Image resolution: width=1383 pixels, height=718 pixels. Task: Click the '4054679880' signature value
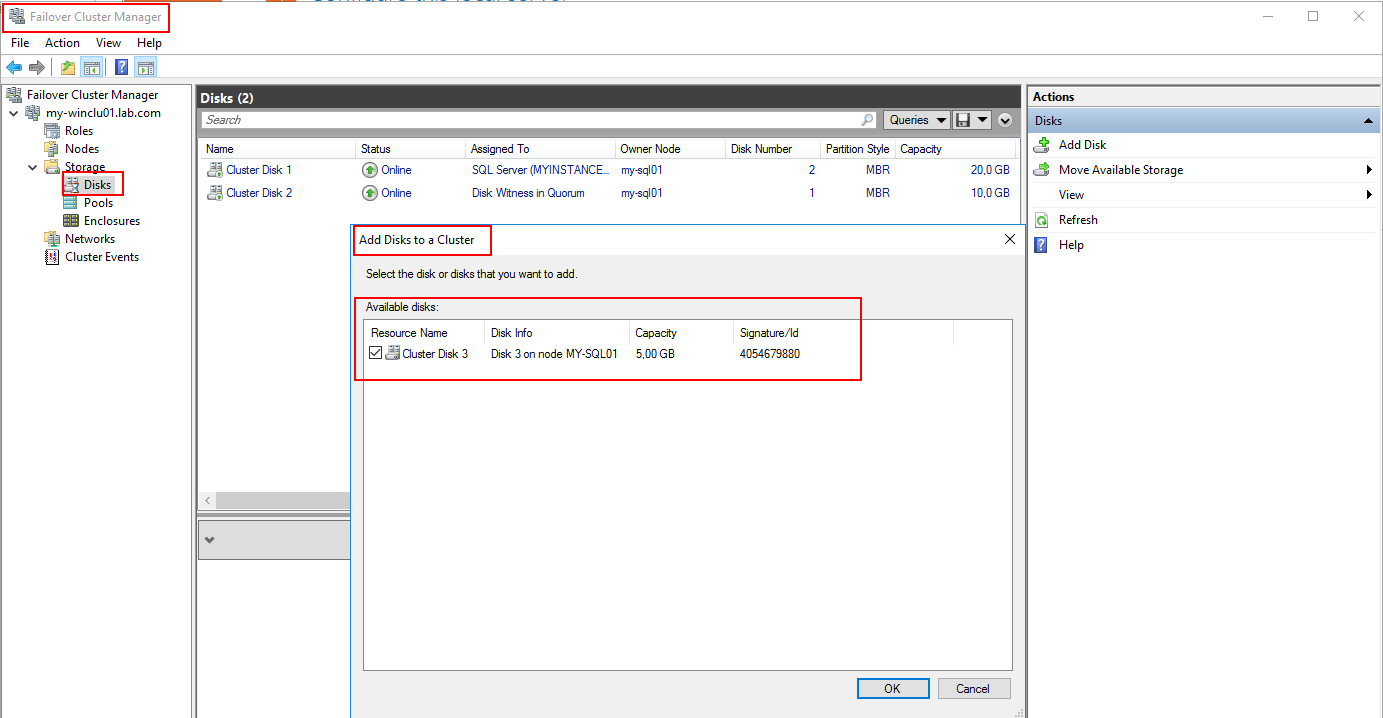click(770, 353)
